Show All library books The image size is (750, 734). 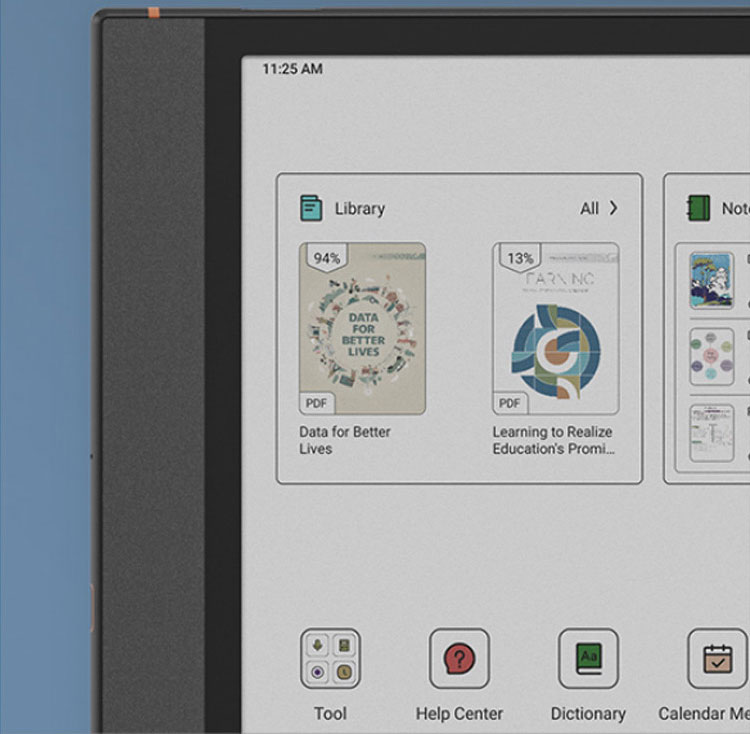pos(589,208)
